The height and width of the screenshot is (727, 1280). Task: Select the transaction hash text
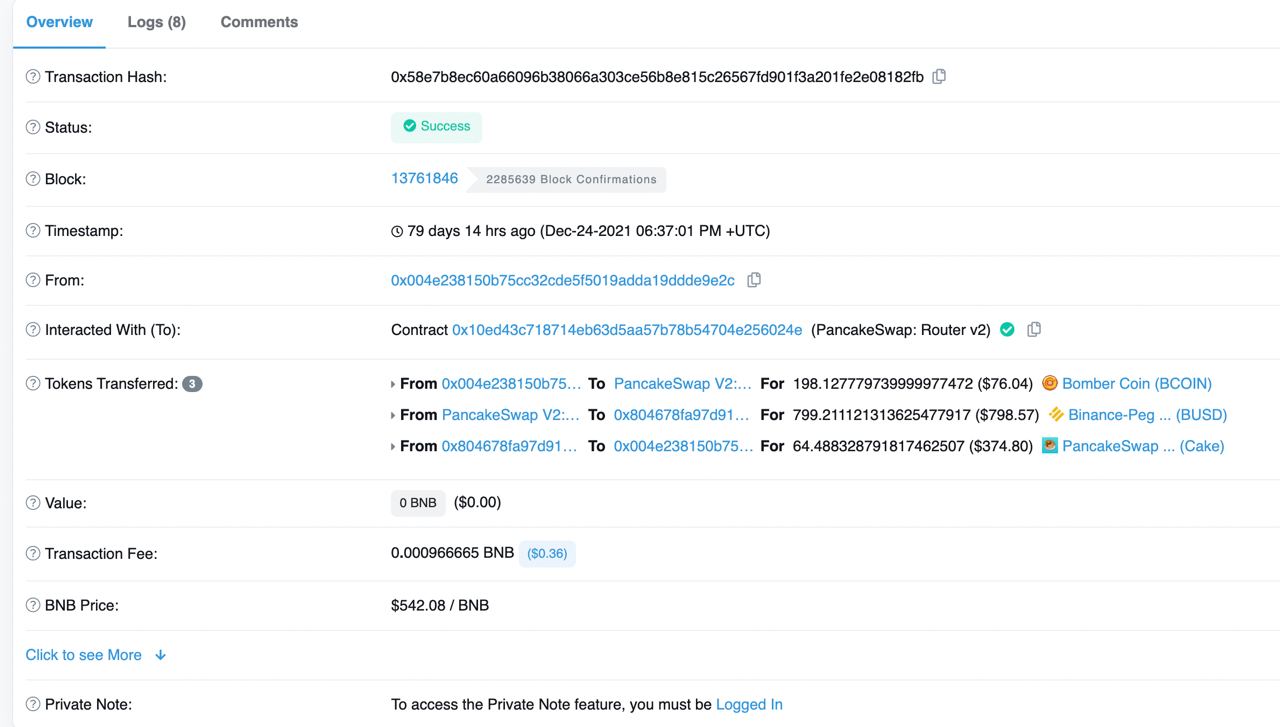657,76
